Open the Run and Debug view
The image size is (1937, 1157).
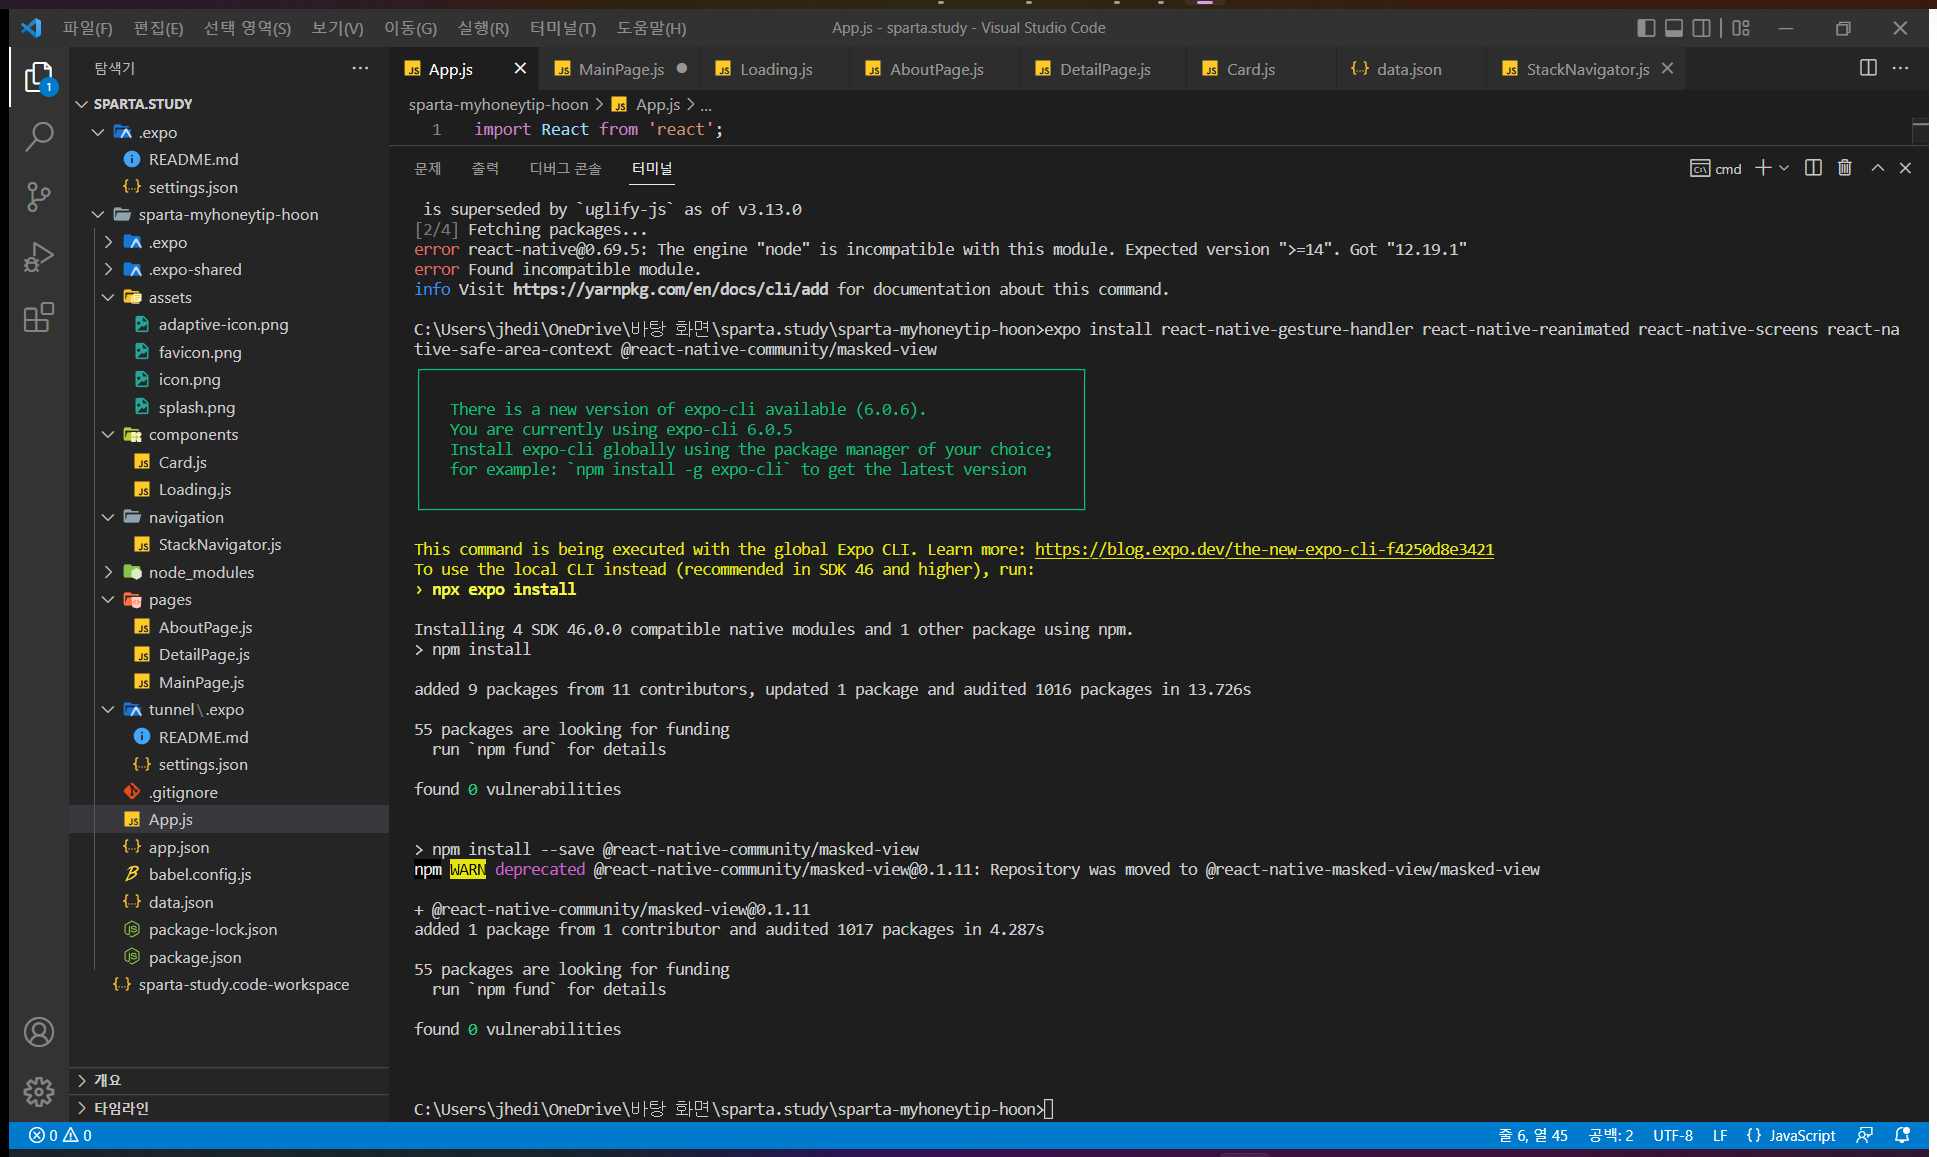click(39, 257)
